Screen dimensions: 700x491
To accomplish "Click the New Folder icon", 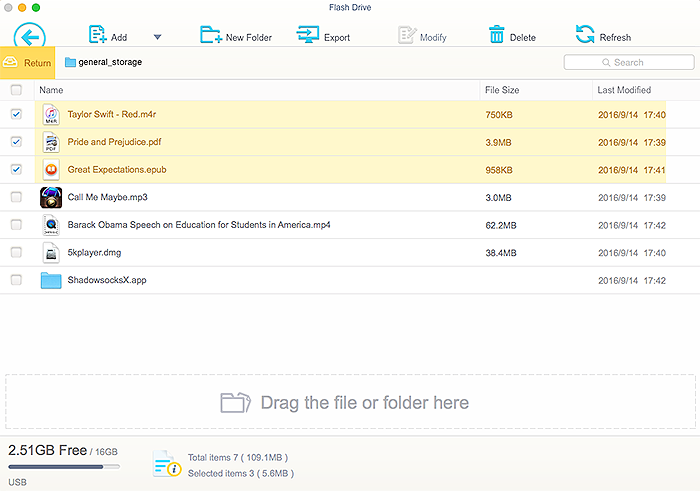I will pyautogui.click(x=211, y=34).
